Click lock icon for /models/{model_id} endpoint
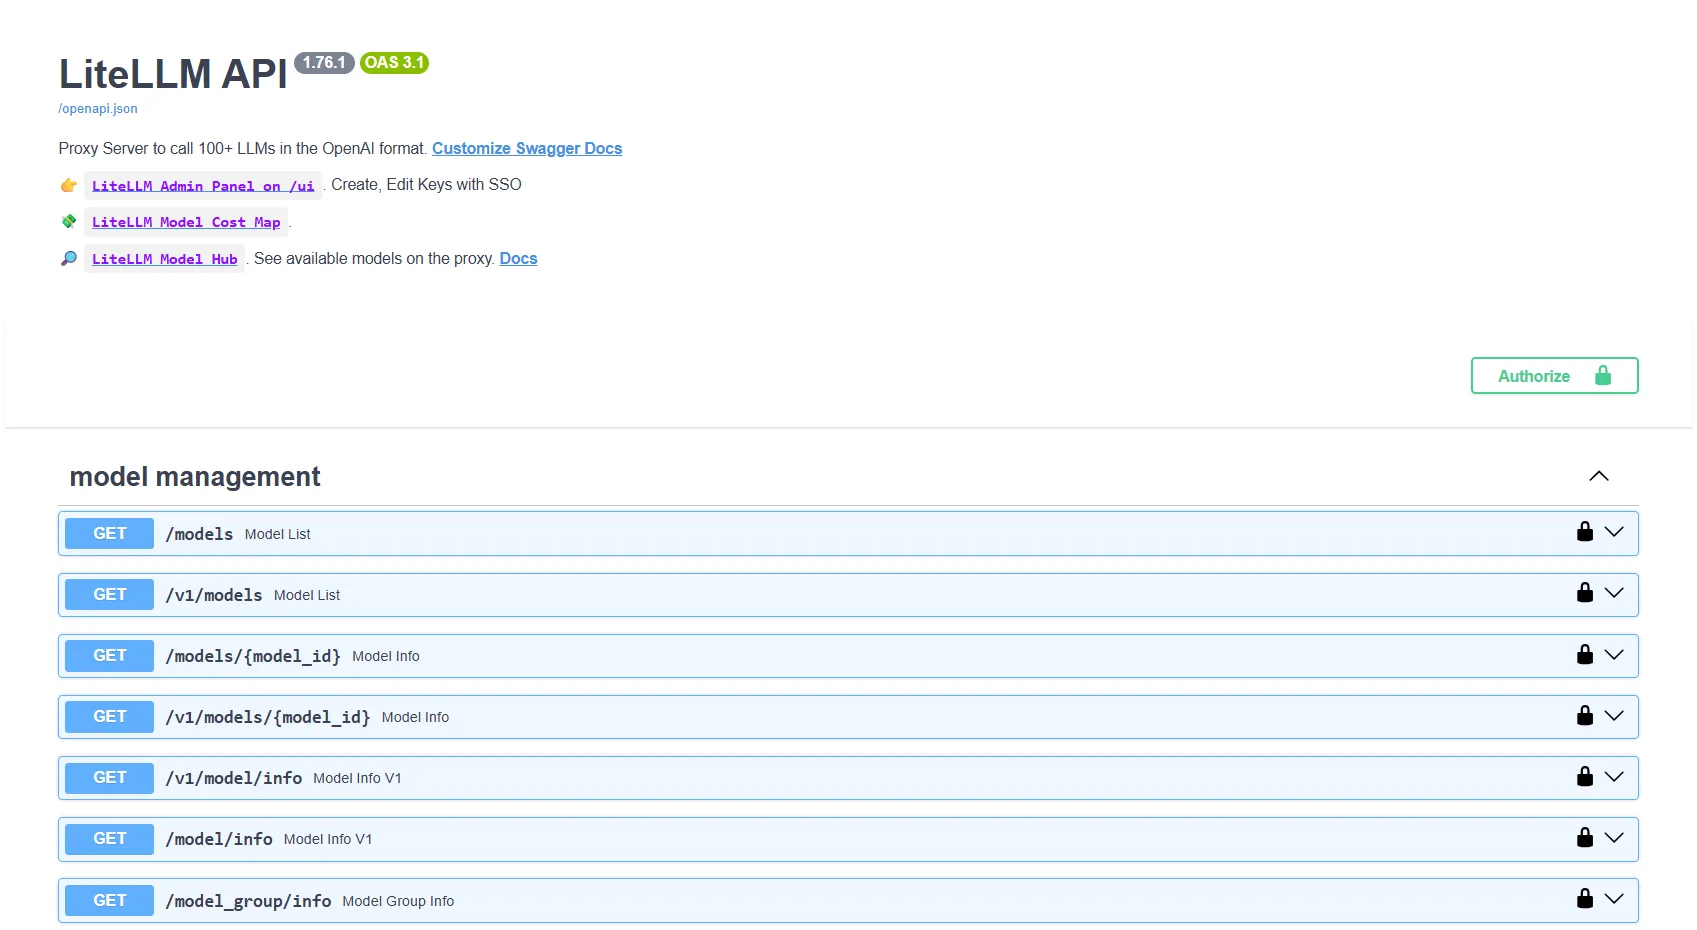 coord(1584,655)
